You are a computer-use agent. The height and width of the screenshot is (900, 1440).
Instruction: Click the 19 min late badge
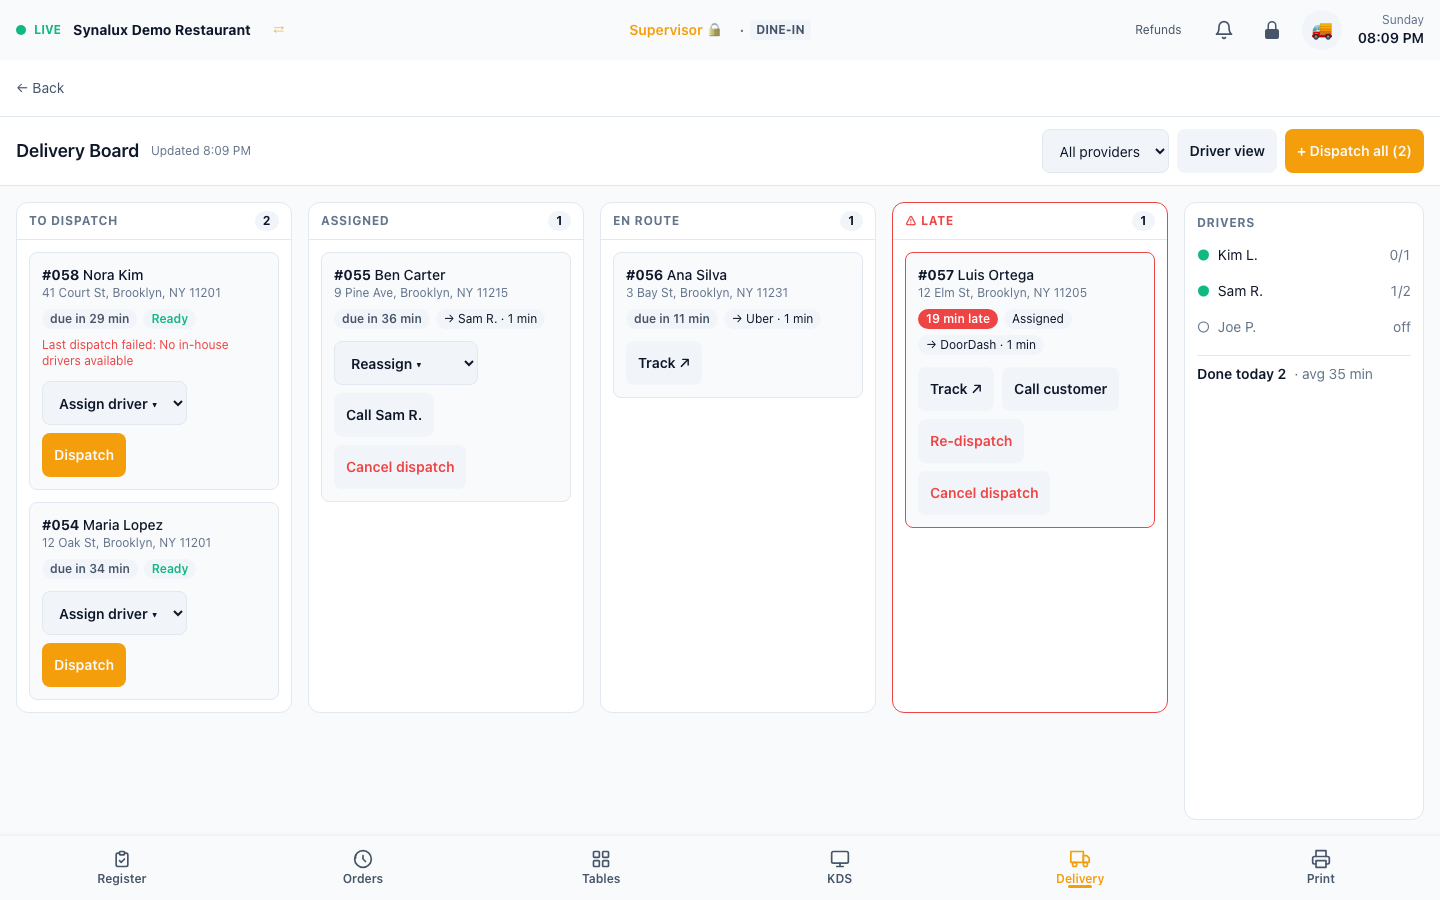(x=958, y=319)
